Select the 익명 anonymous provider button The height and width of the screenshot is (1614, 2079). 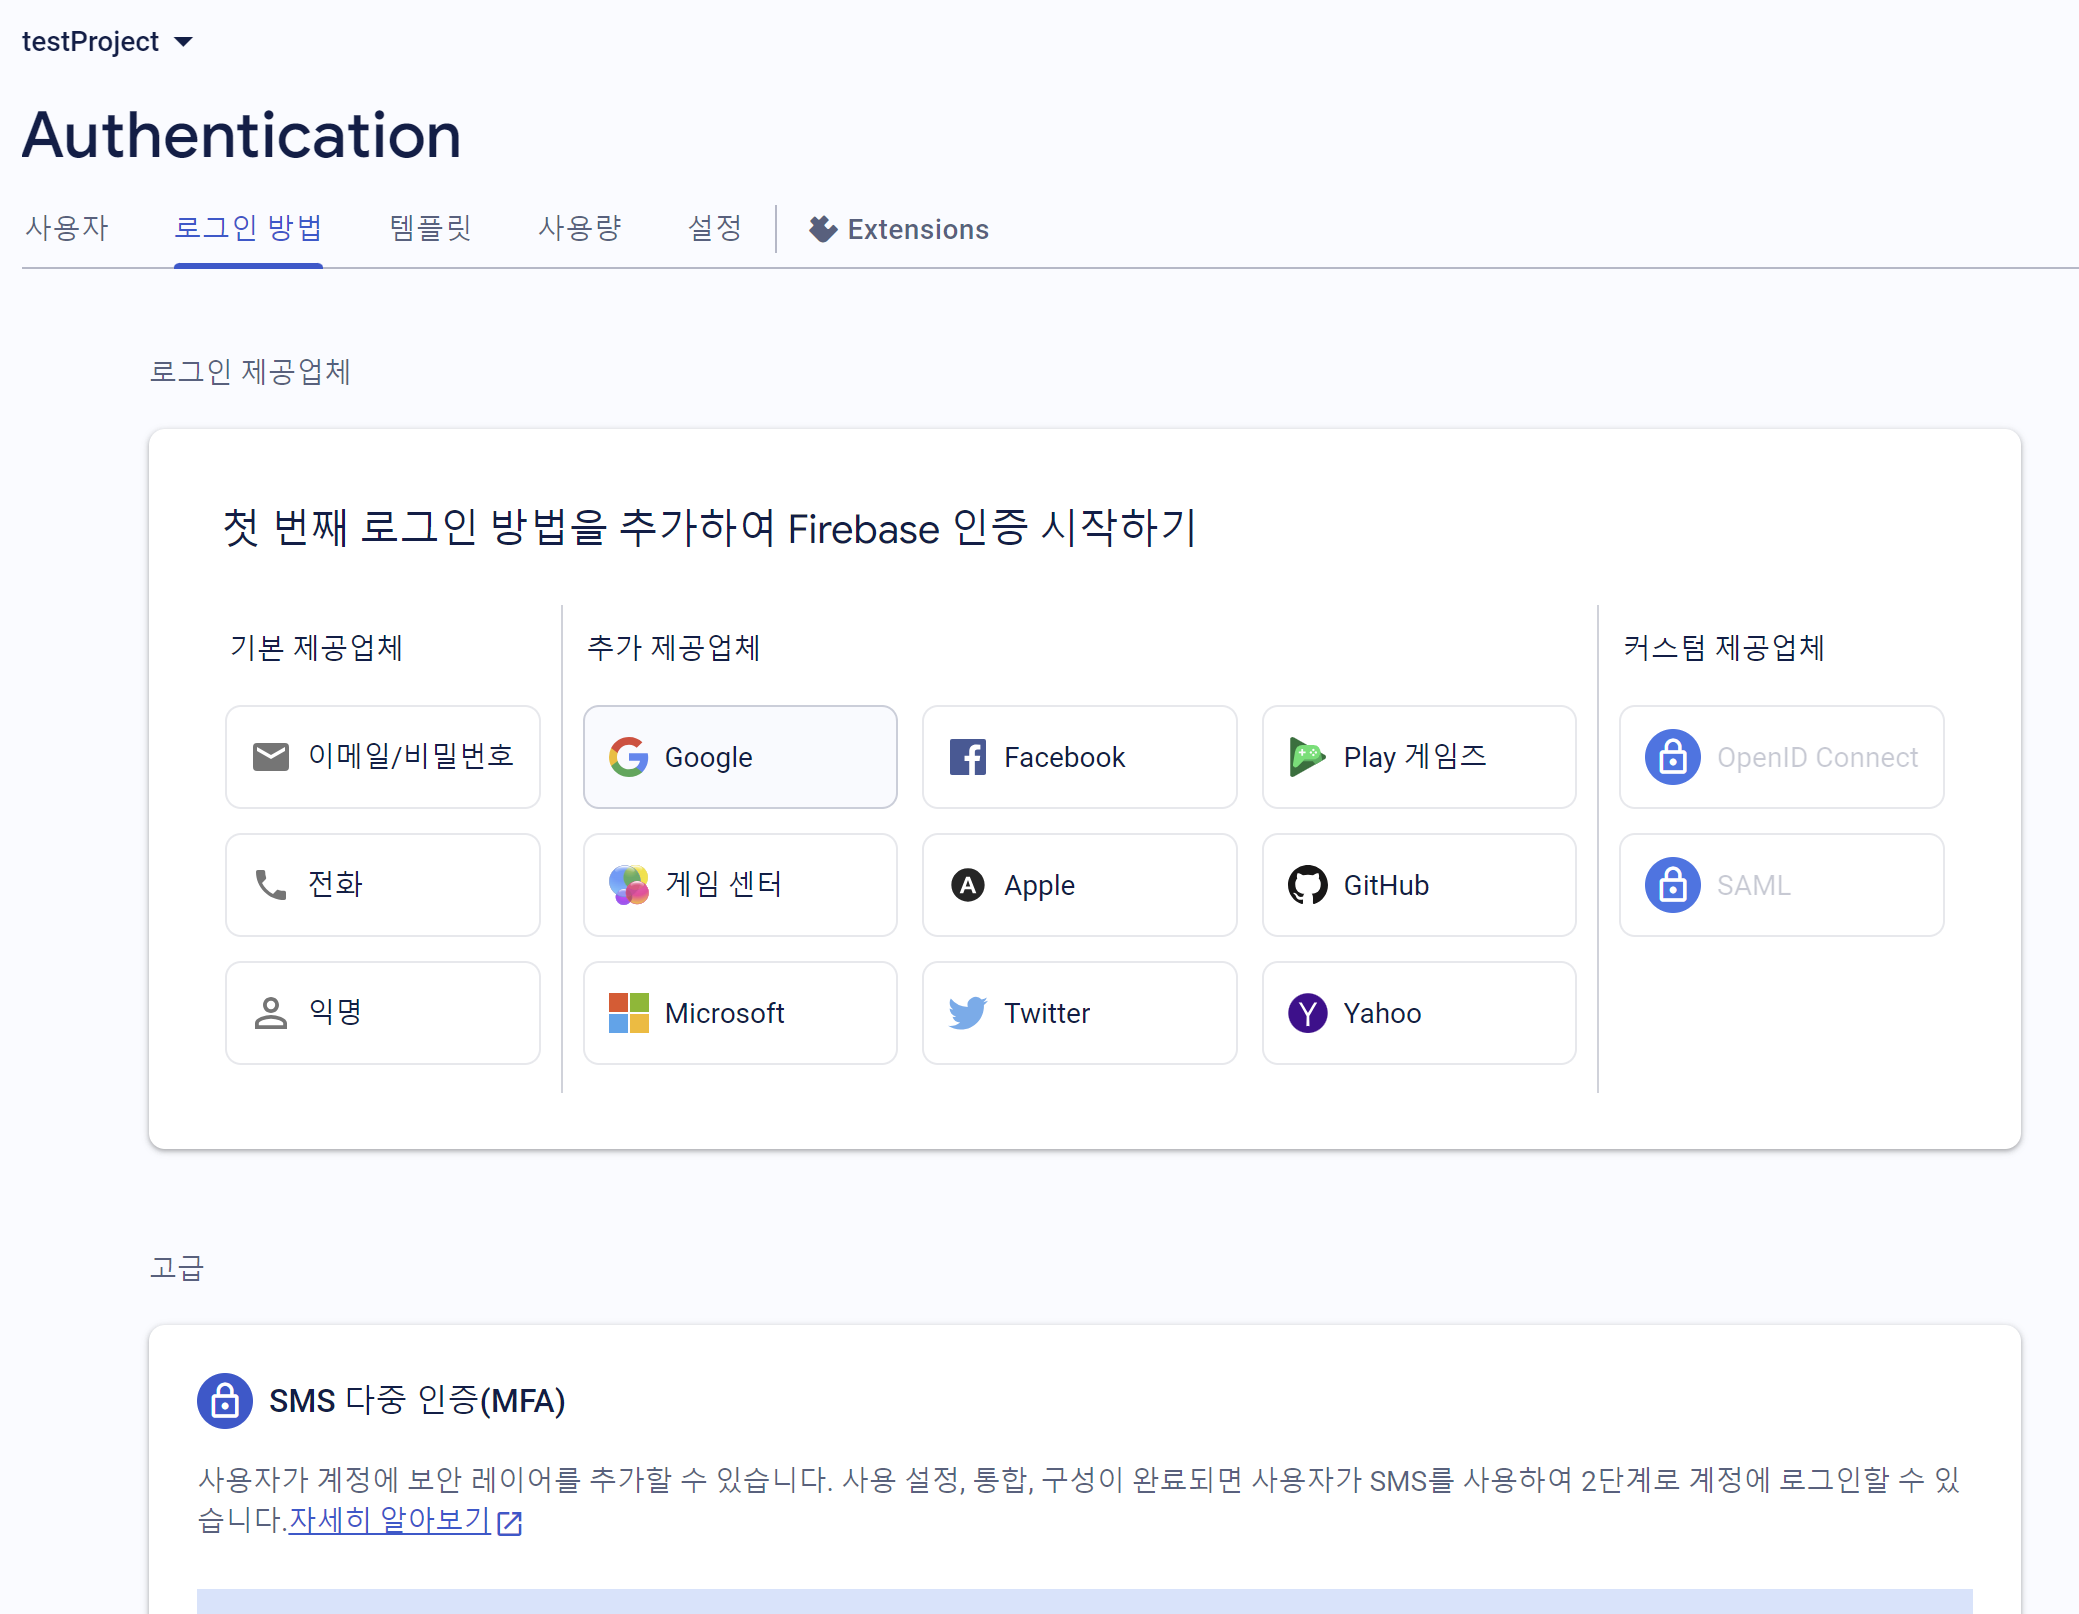[383, 1013]
